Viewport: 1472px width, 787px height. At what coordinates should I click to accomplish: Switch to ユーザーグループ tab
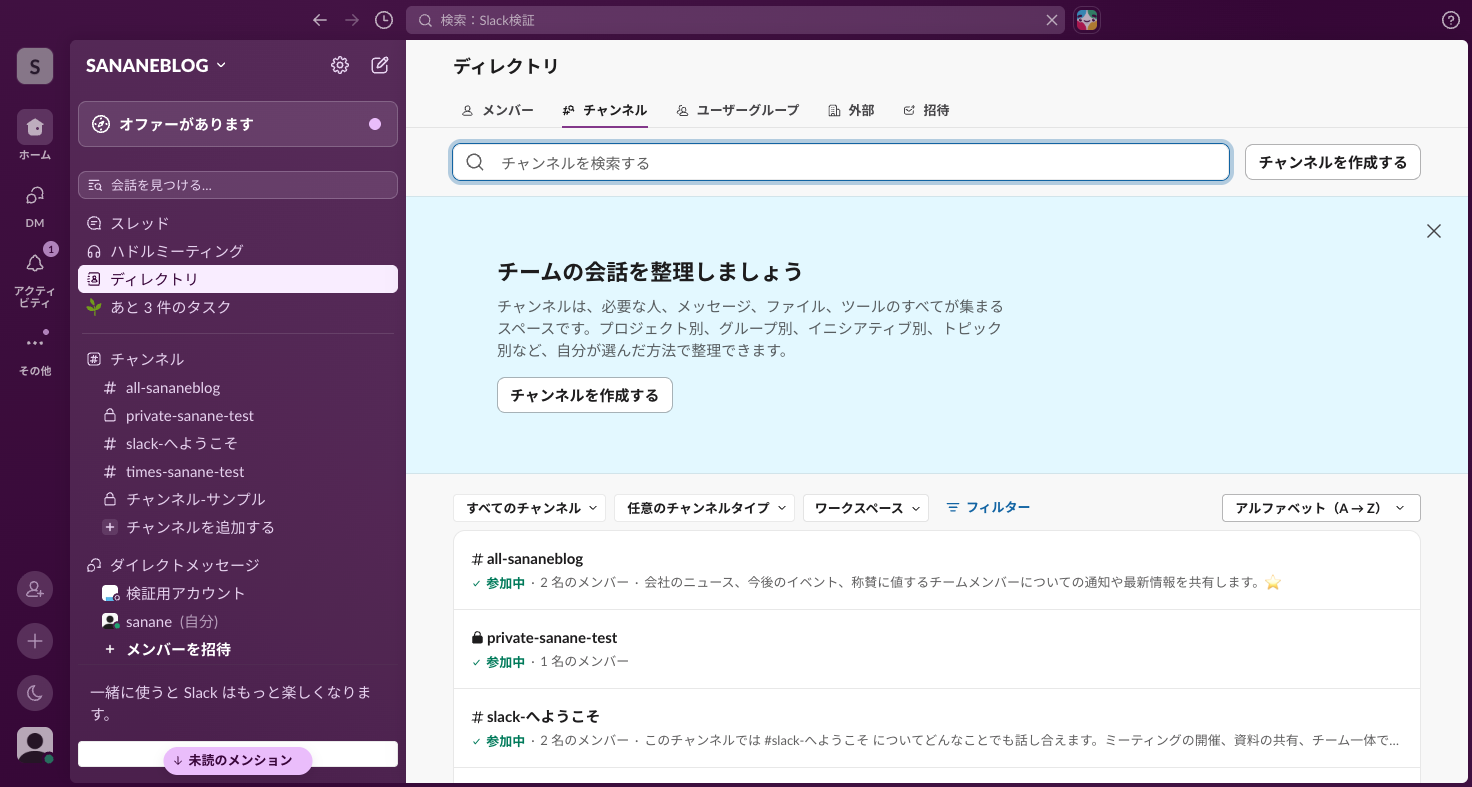pos(738,110)
